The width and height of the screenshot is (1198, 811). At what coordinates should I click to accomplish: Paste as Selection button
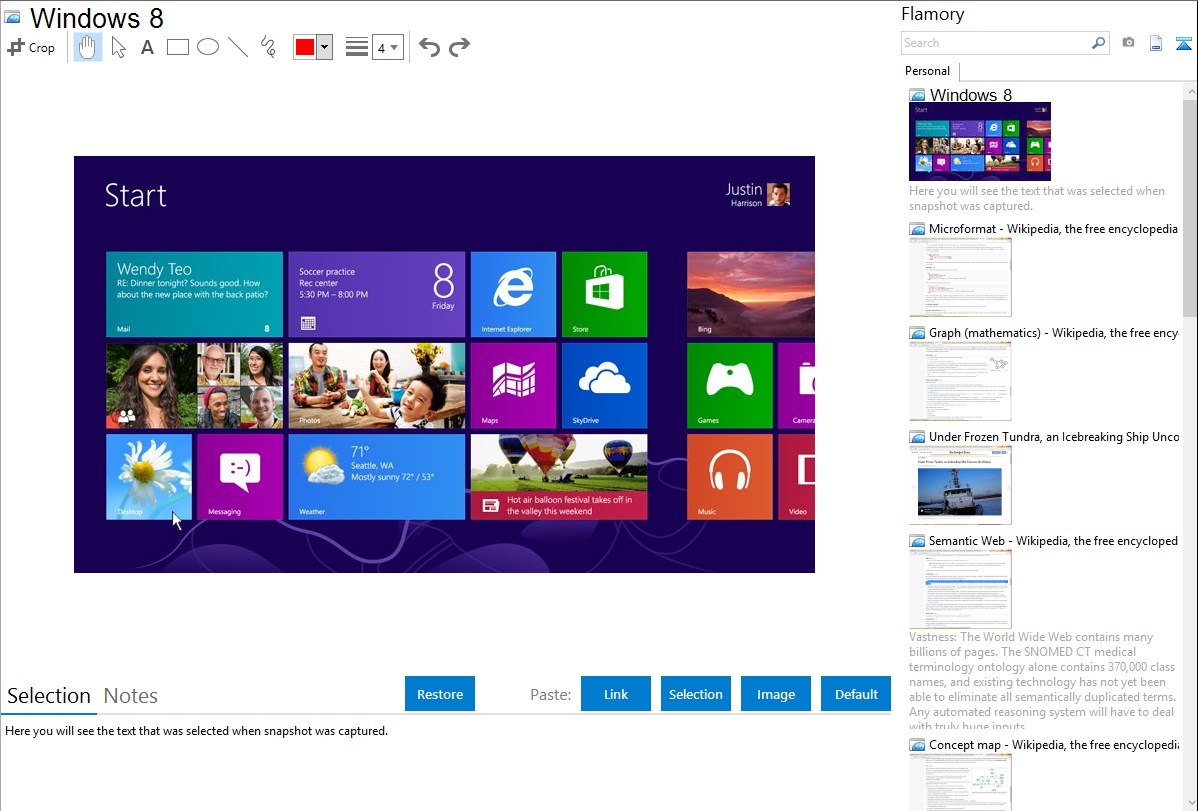click(x=695, y=694)
